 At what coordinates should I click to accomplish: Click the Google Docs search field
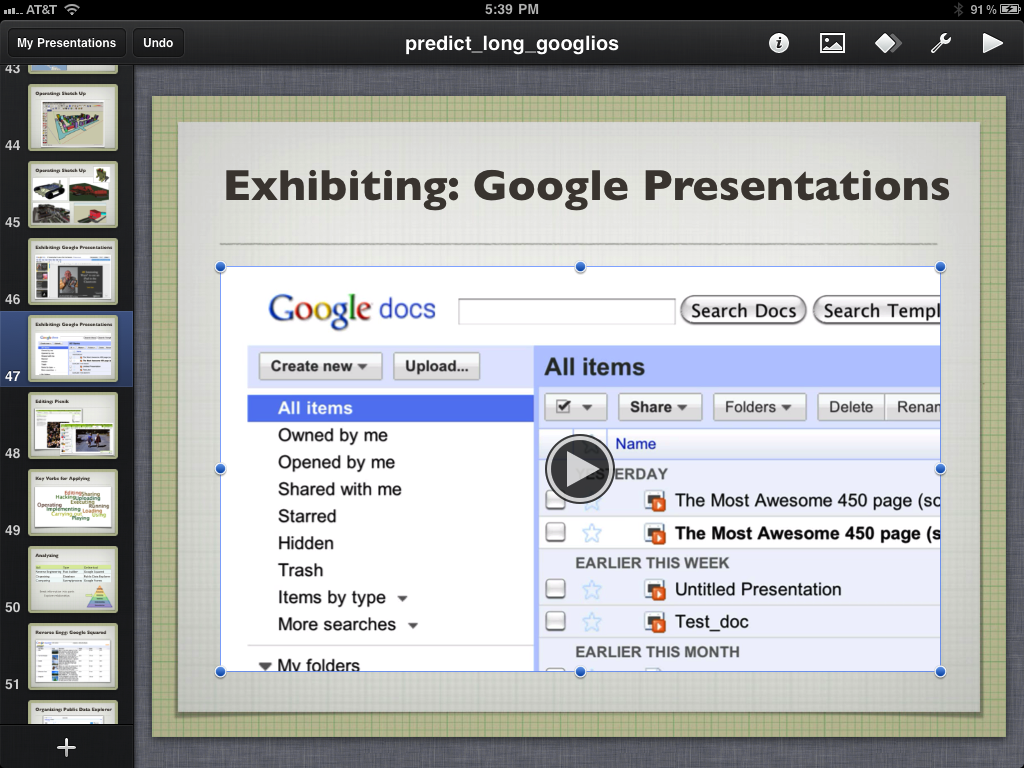pos(566,312)
